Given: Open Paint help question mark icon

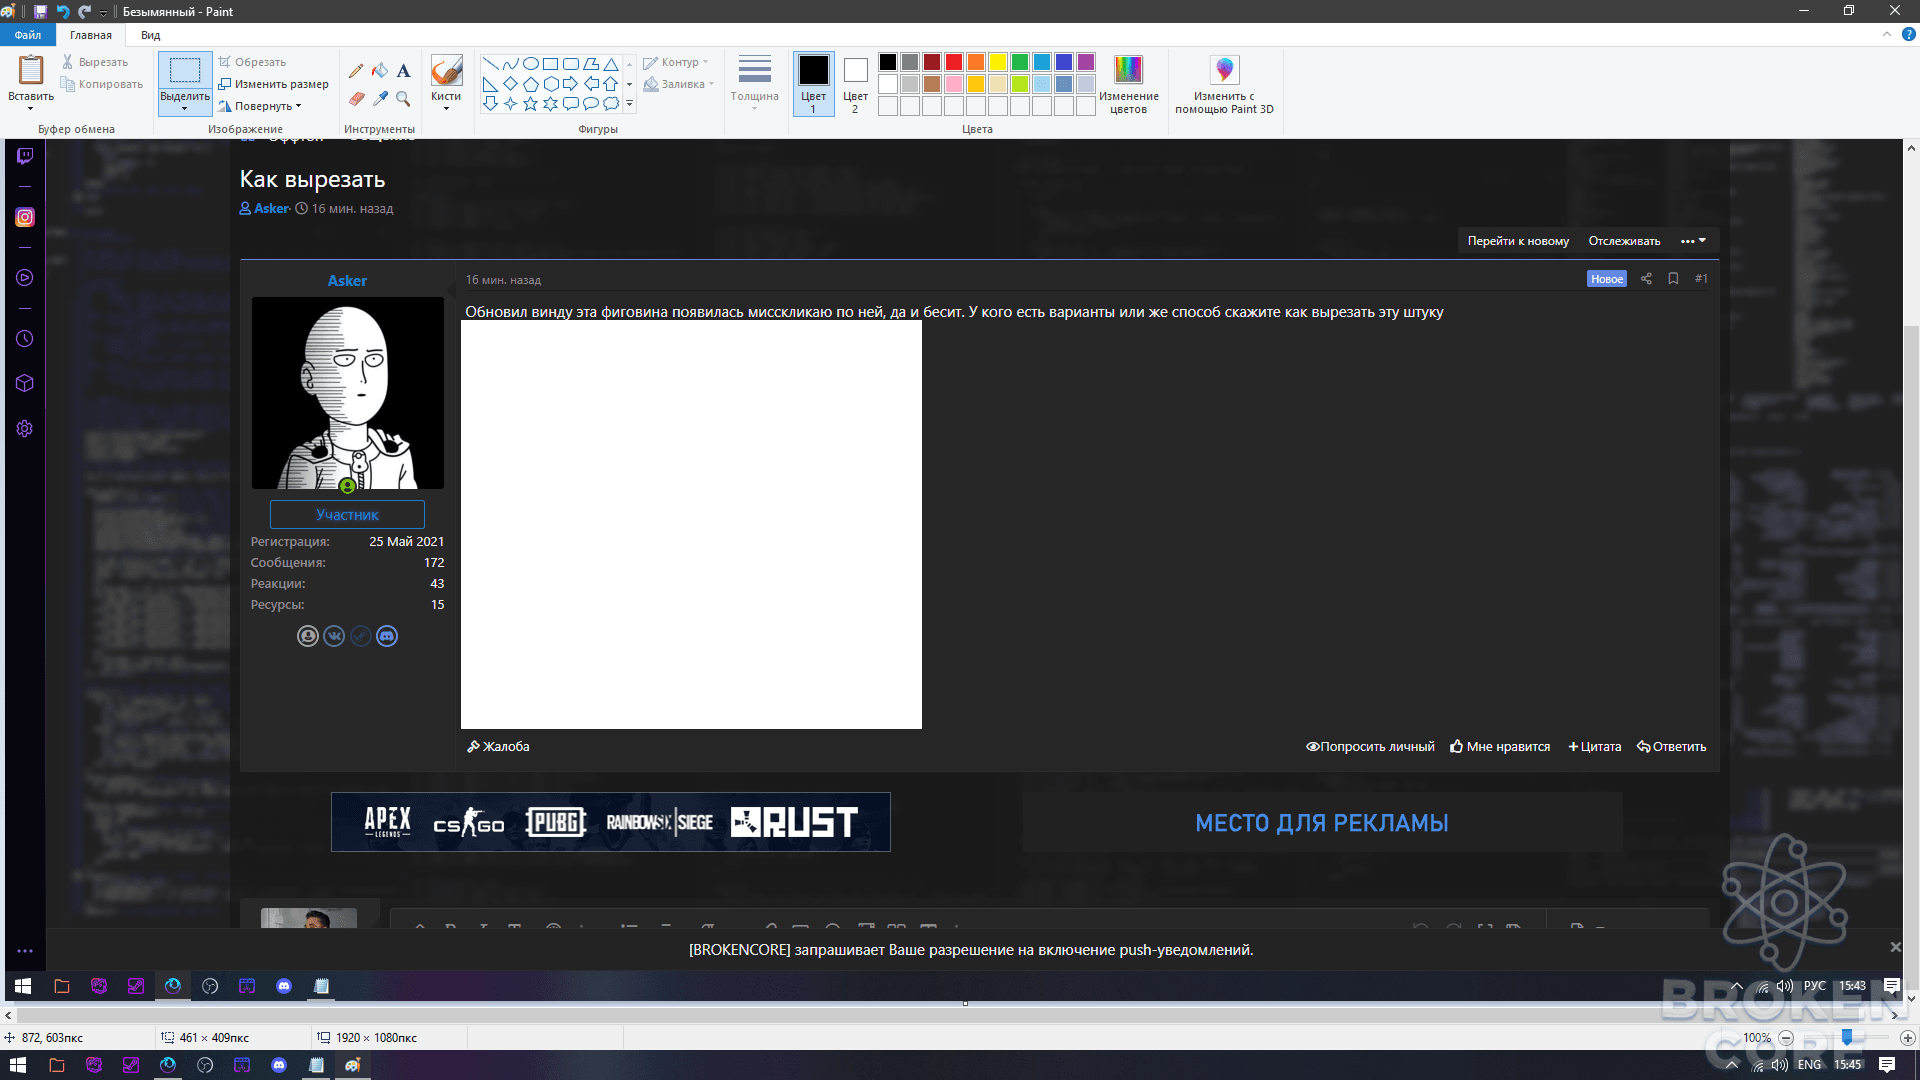Looking at the screenshot, I should 1908,34.
